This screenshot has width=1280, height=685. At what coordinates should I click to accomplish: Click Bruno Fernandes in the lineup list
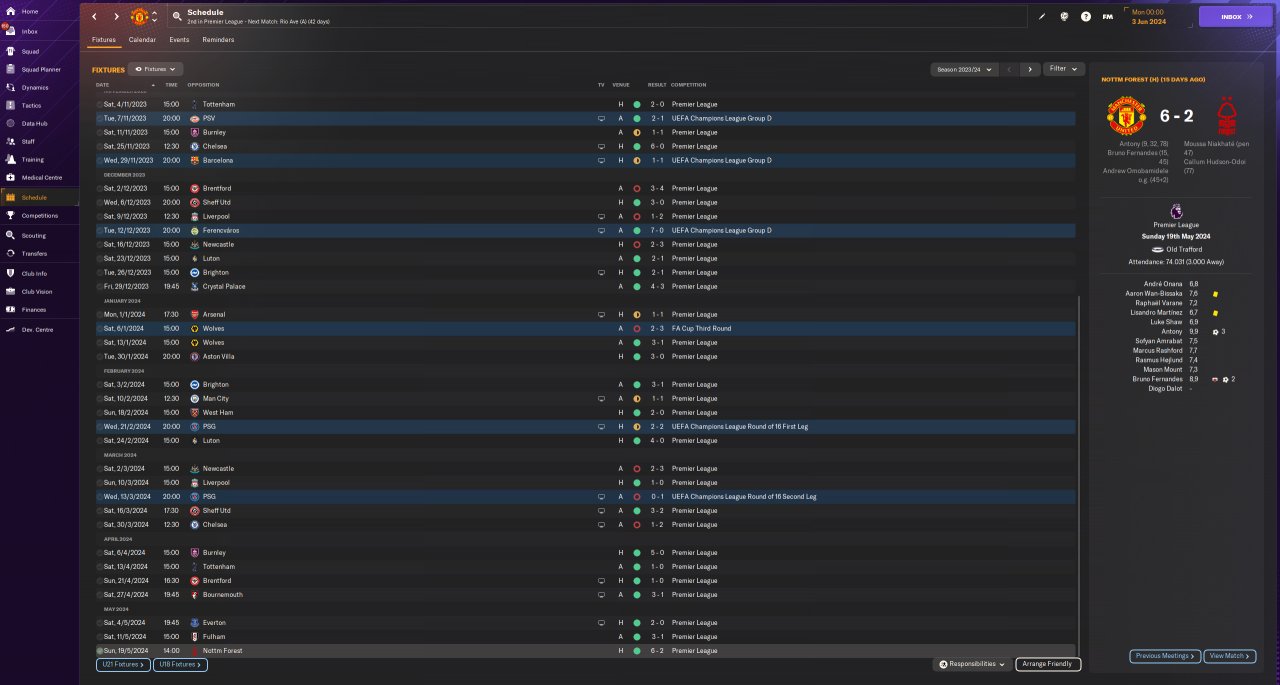(x=1159, y=379)
